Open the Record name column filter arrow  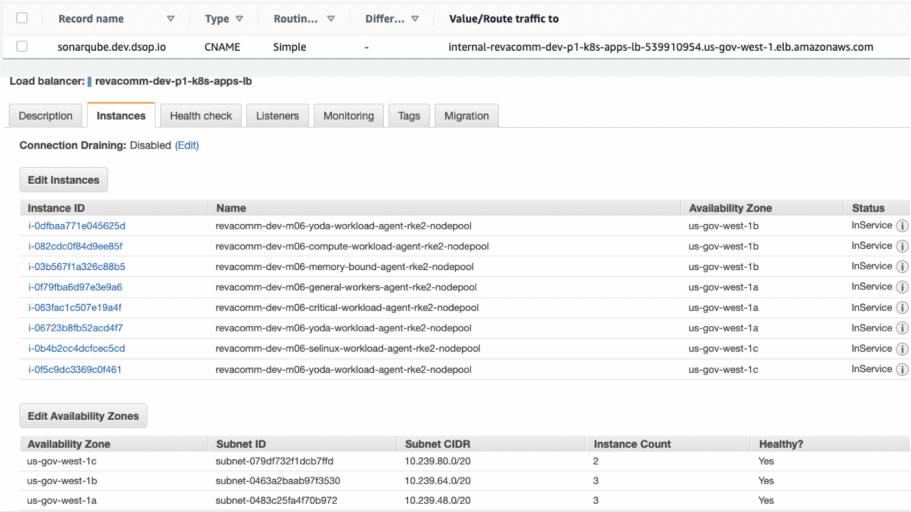click(170, 19)
